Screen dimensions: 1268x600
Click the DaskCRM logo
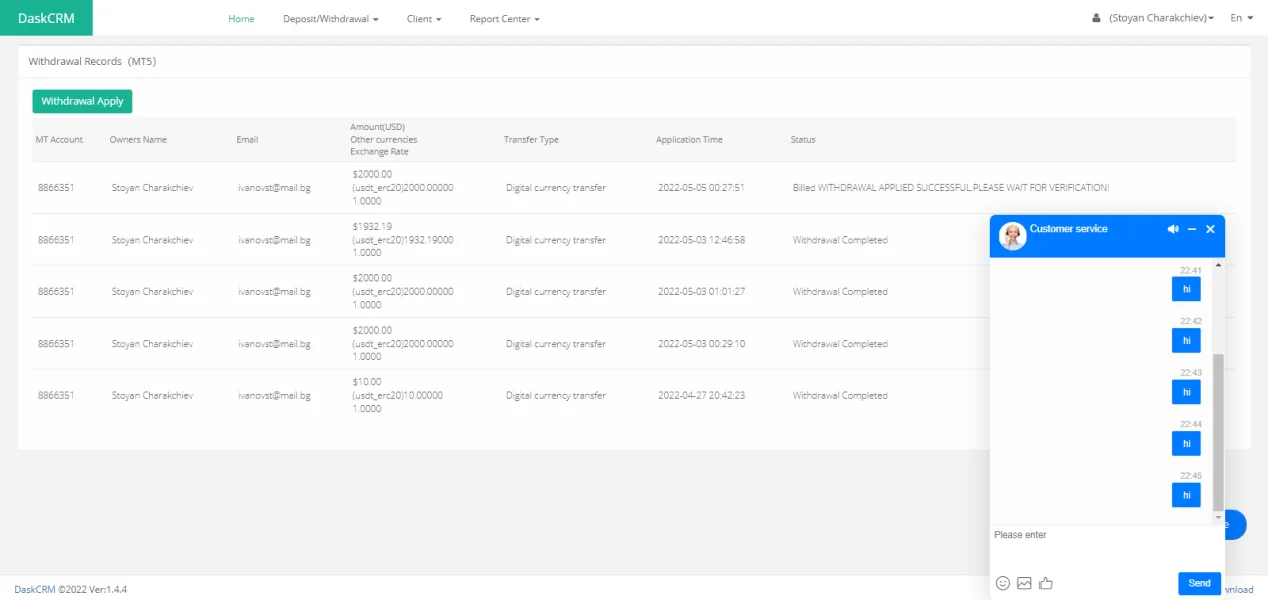point(46,18)
